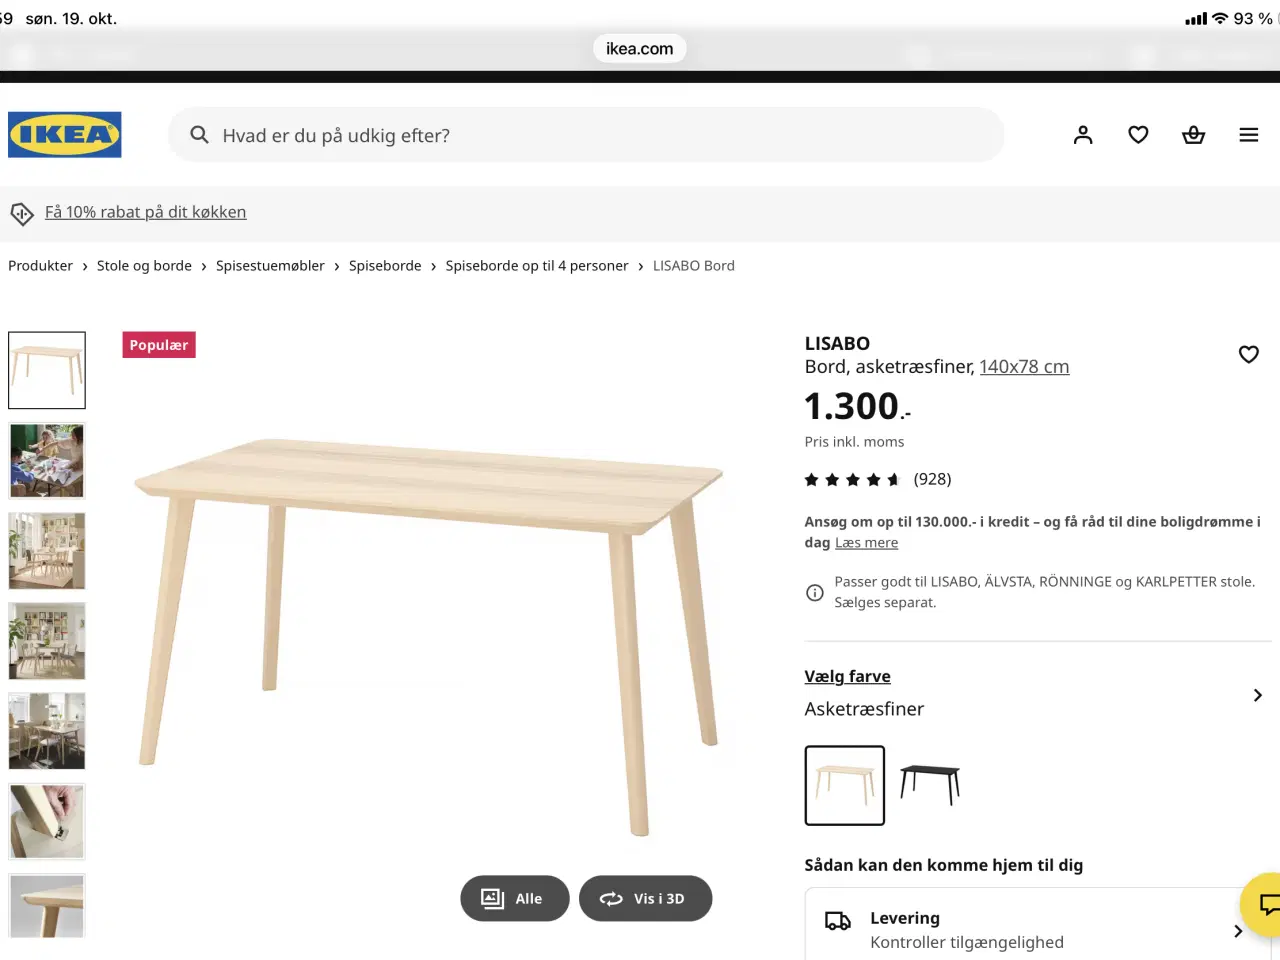1280x960 pixels.
Task: Open favorites heart icon in header
Action: [x=1138, y=135]
